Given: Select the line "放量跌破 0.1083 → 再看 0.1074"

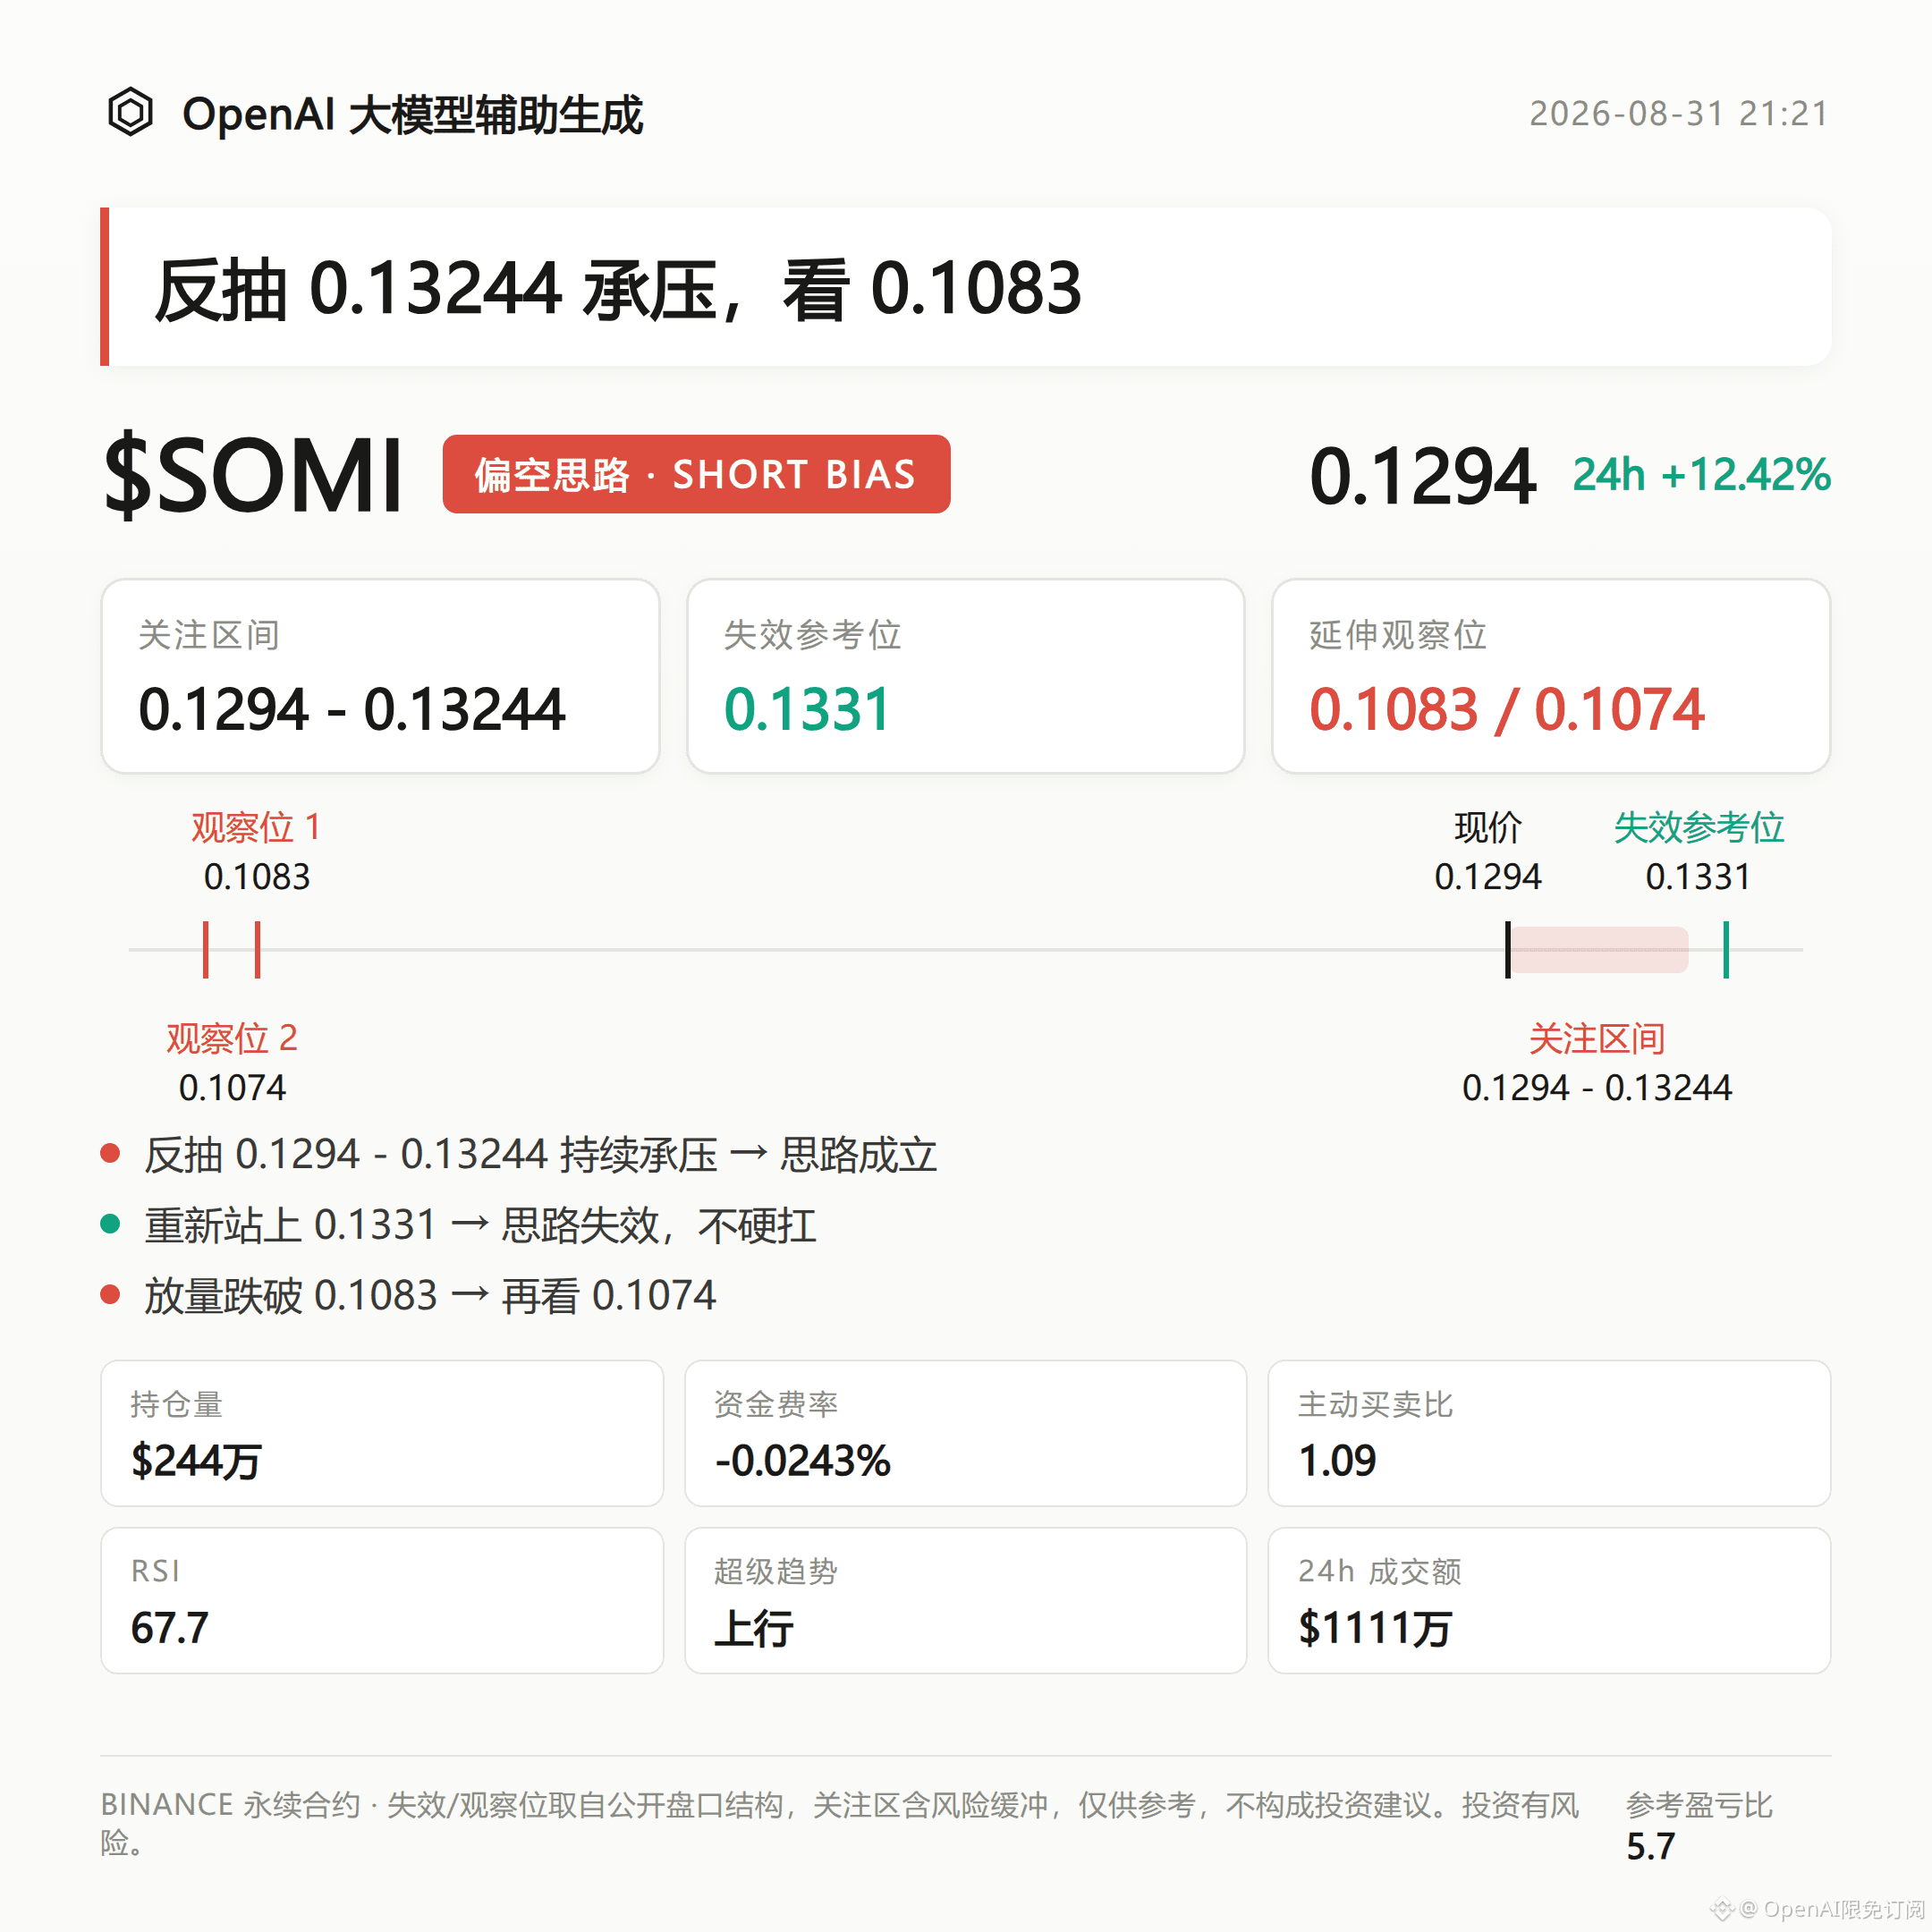Looking at the screenshot, I should point(430,1296).
